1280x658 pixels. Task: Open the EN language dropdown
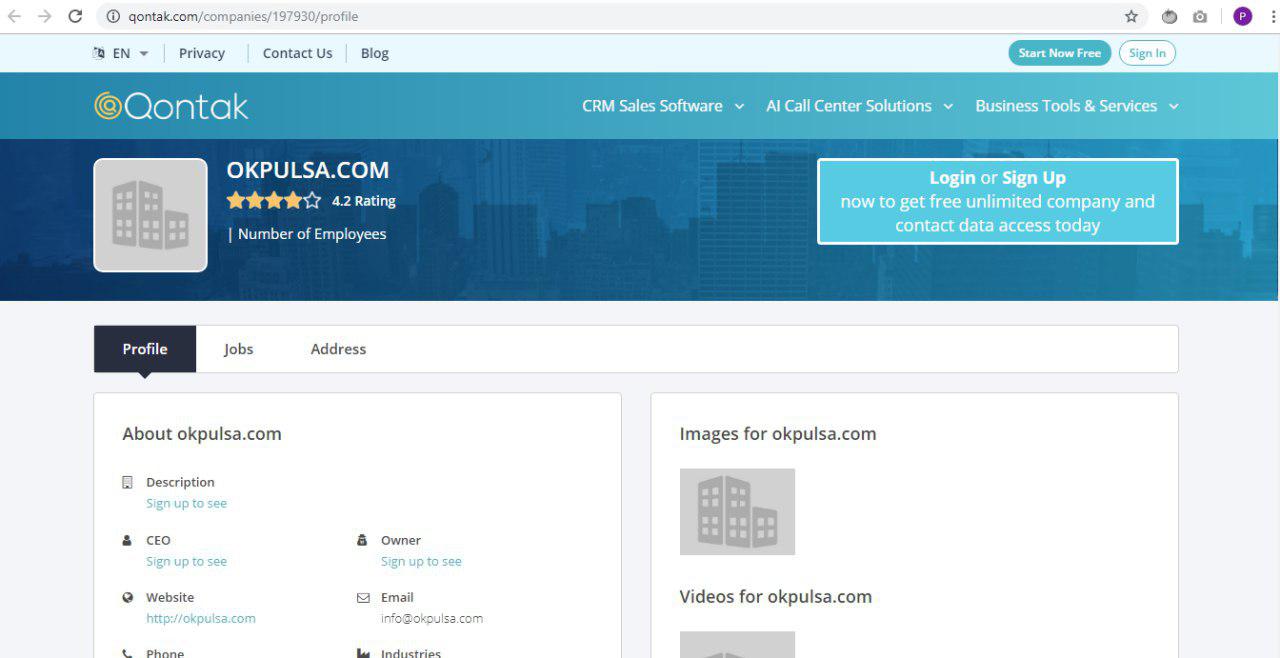click(x=130, y=53)
